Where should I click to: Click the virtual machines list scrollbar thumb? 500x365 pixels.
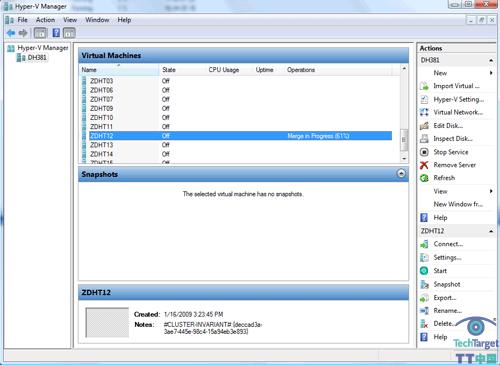pyautogui.click(x=404, y=140)
